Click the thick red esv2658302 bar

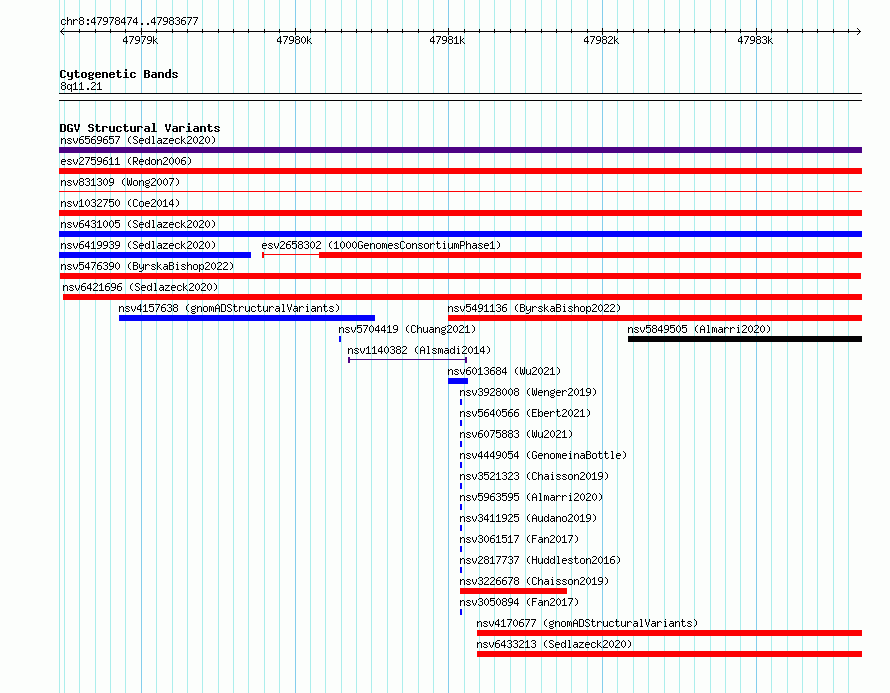[590, 255]
